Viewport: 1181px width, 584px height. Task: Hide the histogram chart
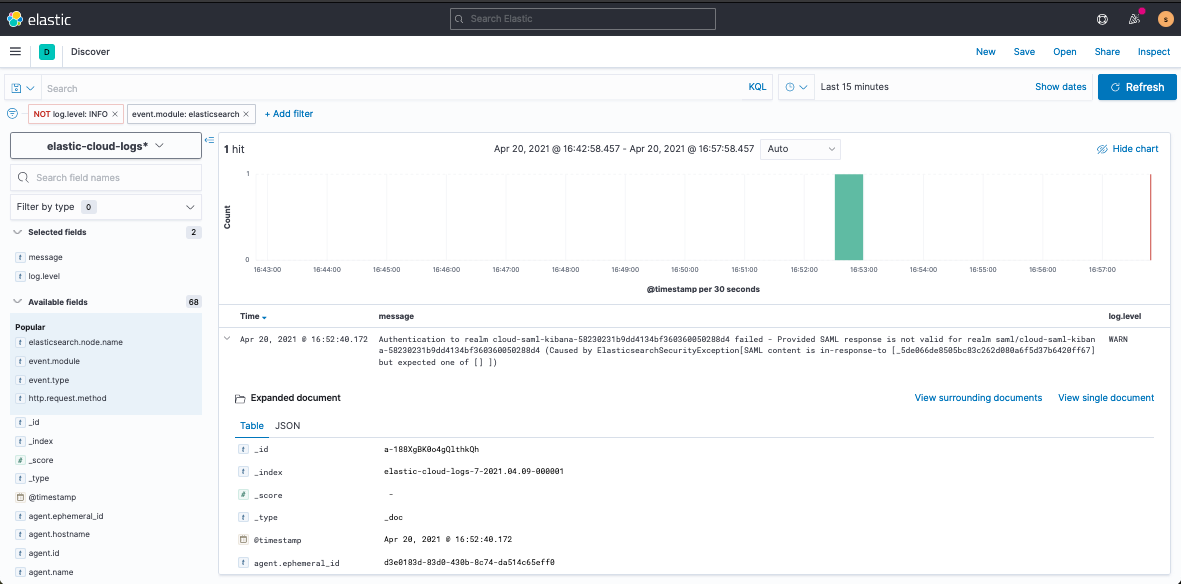pos(1128,148)
